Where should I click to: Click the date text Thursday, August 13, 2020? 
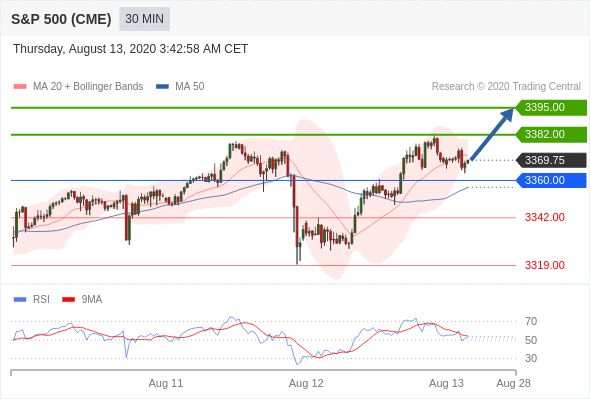pyautogui.click(x=84, y=49)
